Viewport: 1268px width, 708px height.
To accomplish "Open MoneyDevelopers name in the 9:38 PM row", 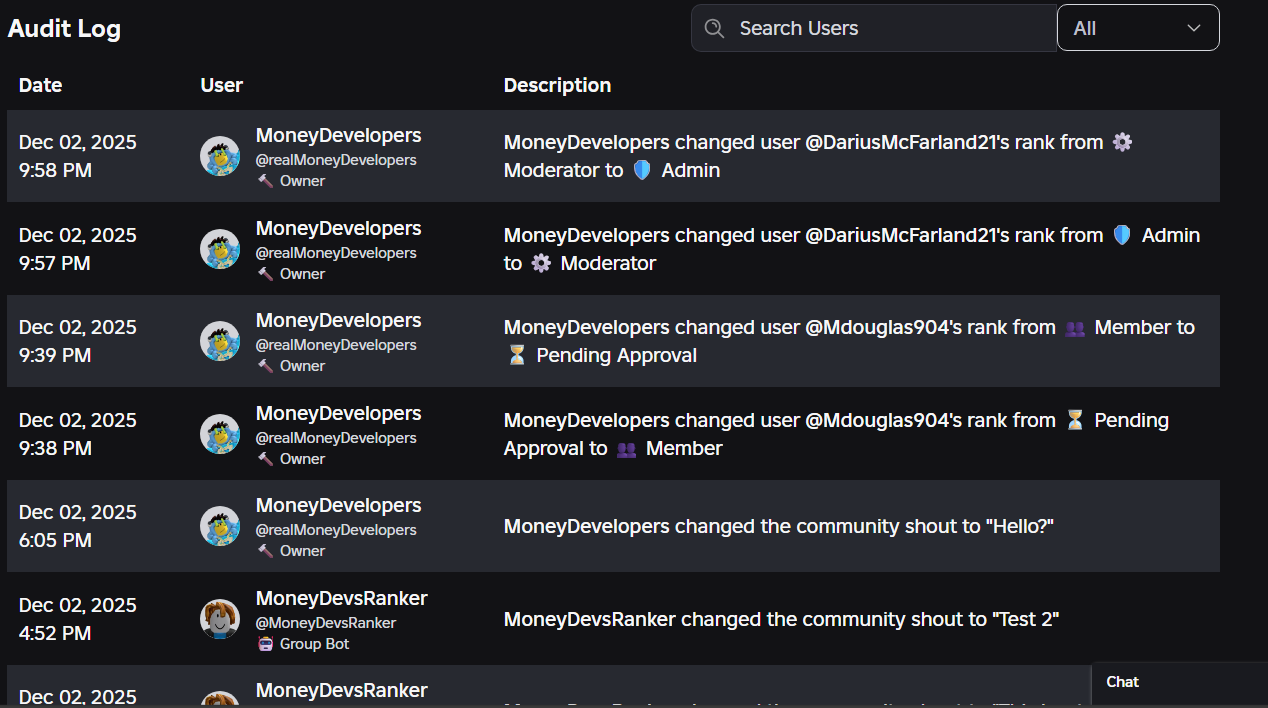I will [338, 413].
